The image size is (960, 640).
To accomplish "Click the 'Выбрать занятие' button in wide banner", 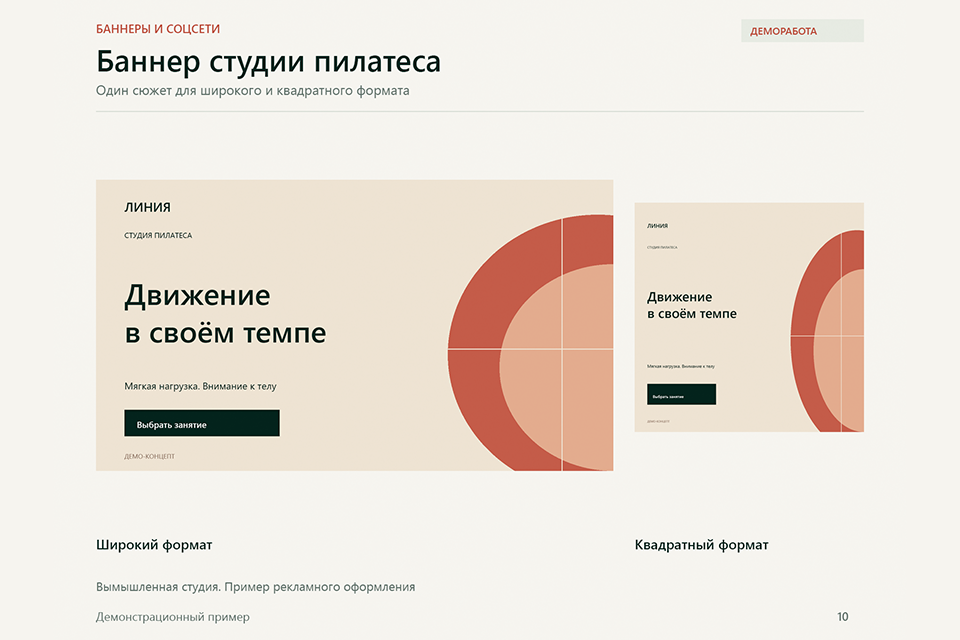I will [x=202, y=423].
